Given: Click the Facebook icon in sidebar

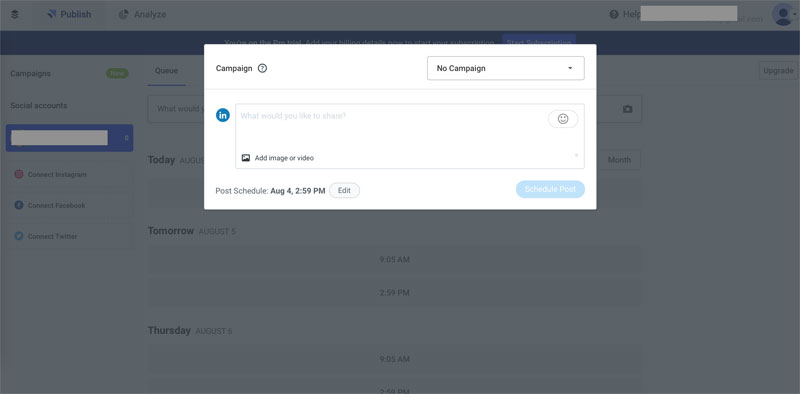Looking at the screenshot, I should [19, 205].
